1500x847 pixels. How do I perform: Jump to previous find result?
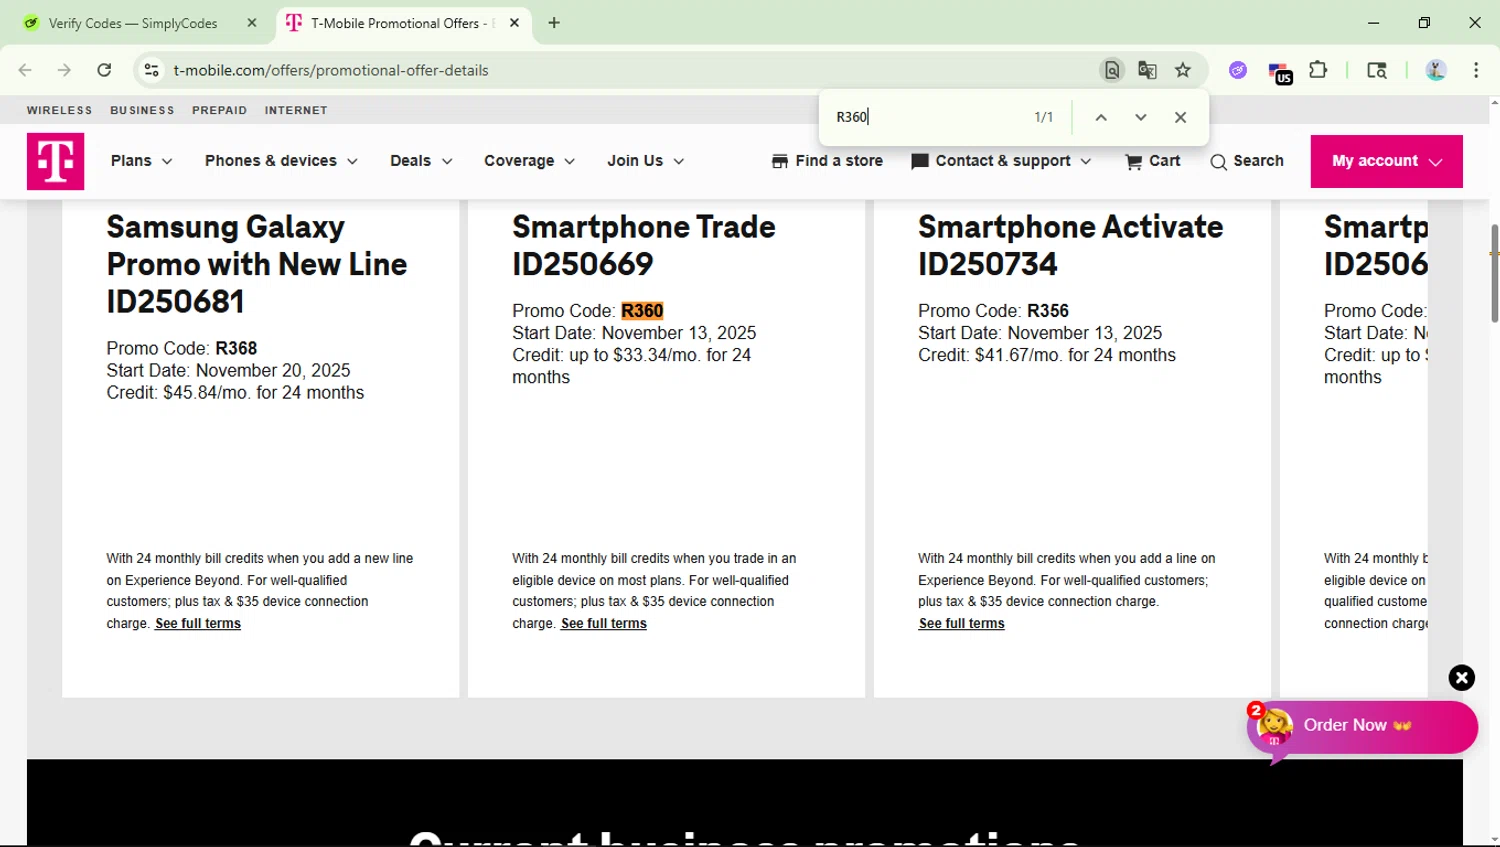(1101, 117)
